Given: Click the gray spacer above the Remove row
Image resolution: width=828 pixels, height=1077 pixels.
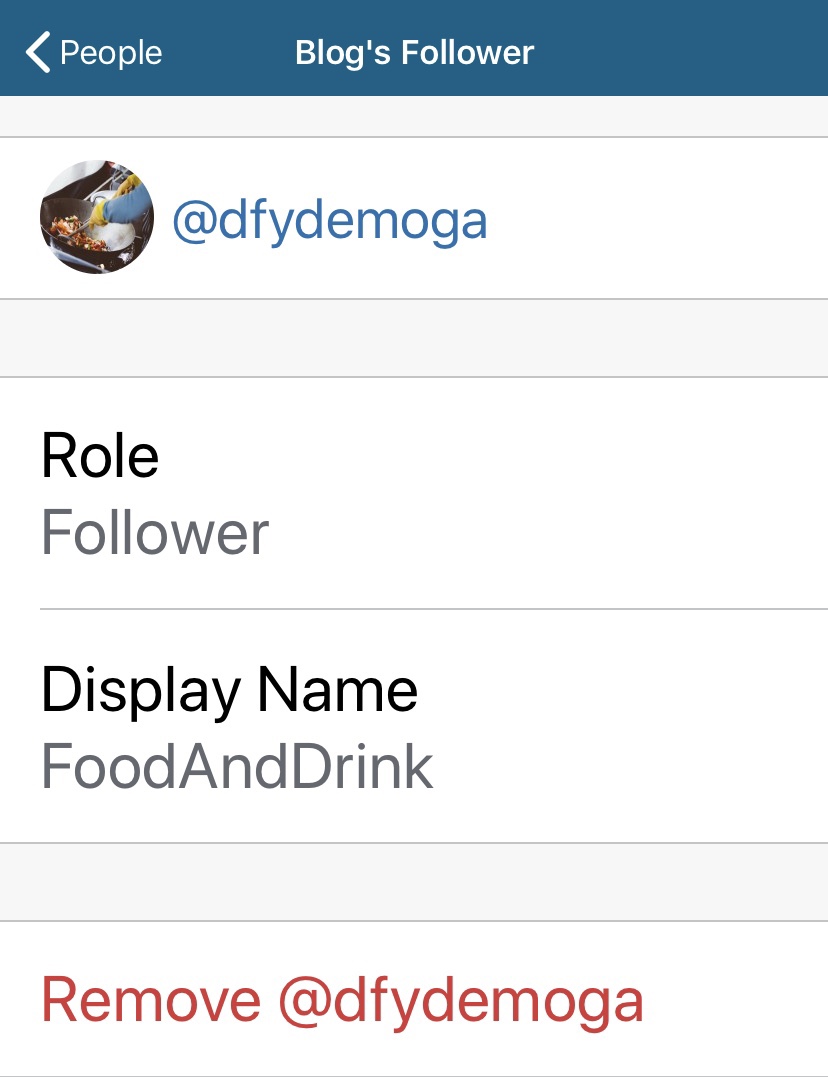Looking at the screenshot, I should [x=414, y=882].
